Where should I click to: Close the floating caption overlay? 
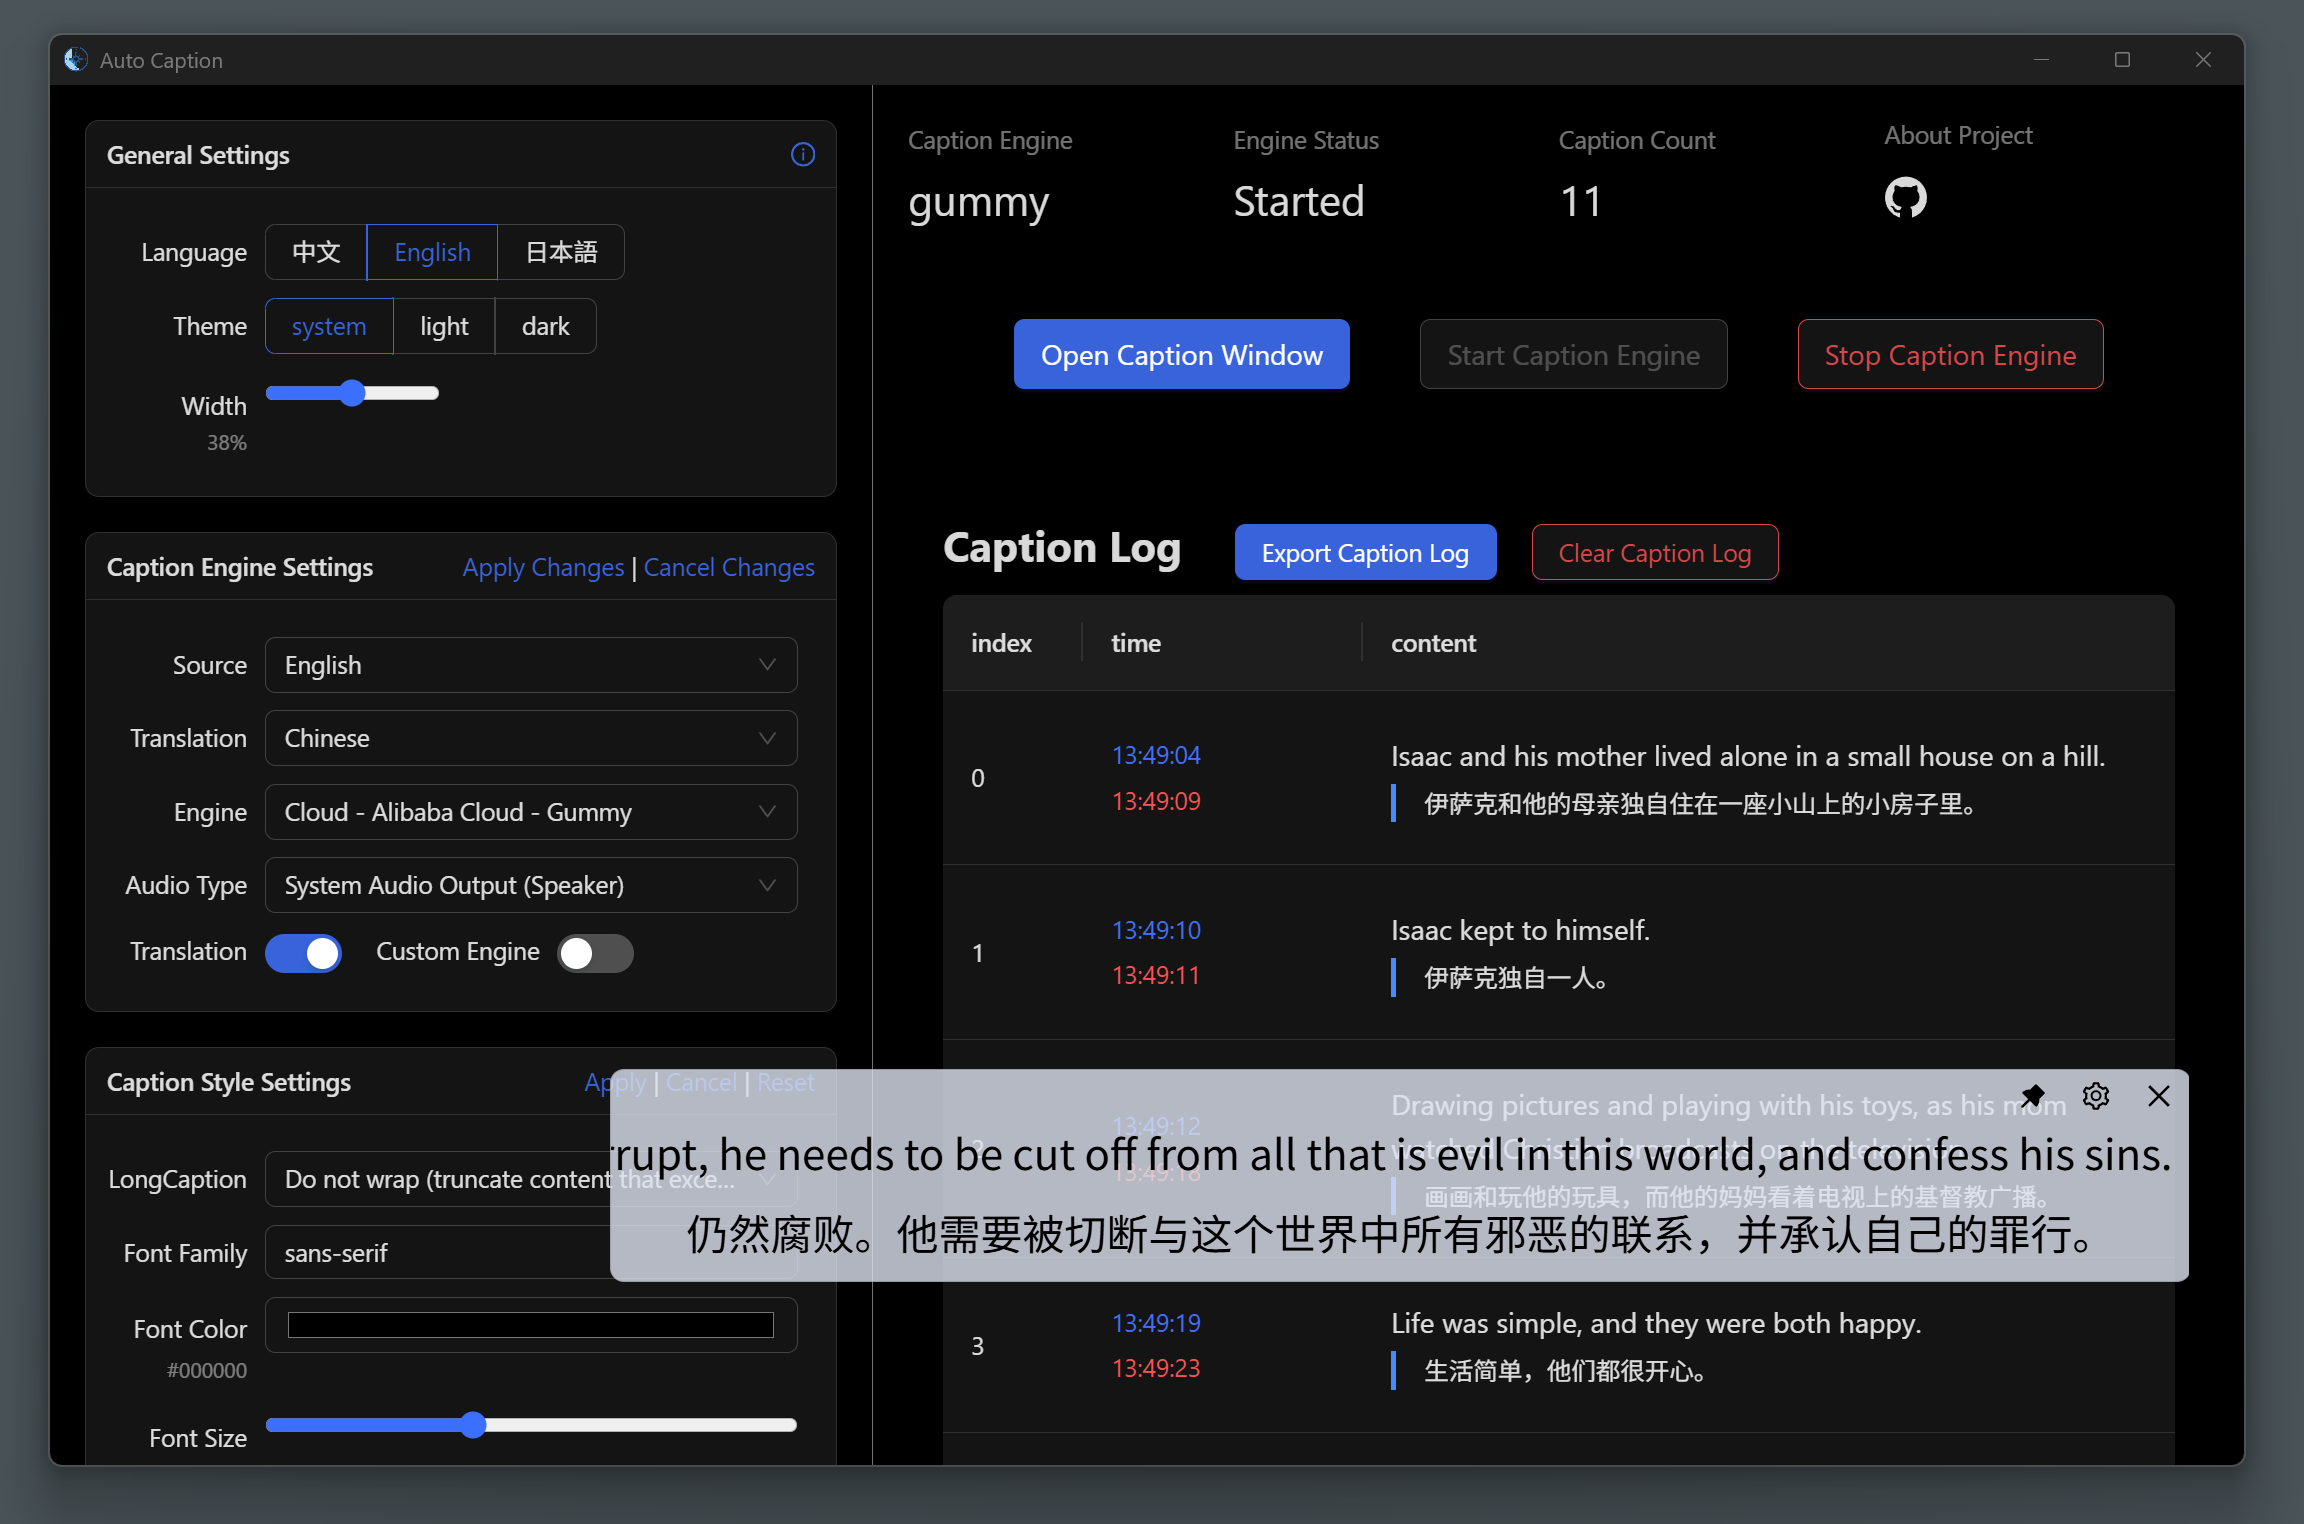2158,1096
